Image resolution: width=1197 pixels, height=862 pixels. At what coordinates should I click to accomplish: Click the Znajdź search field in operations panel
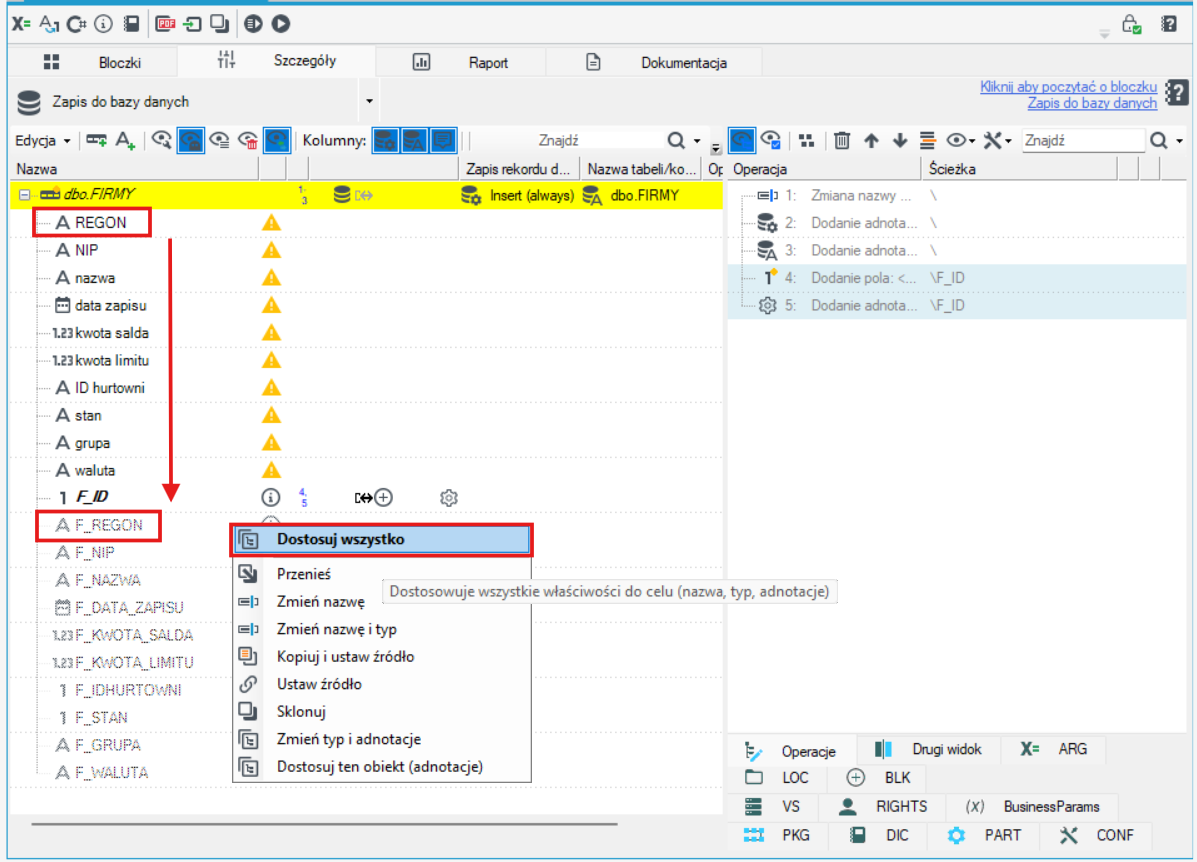click(x=1082, y=140)
